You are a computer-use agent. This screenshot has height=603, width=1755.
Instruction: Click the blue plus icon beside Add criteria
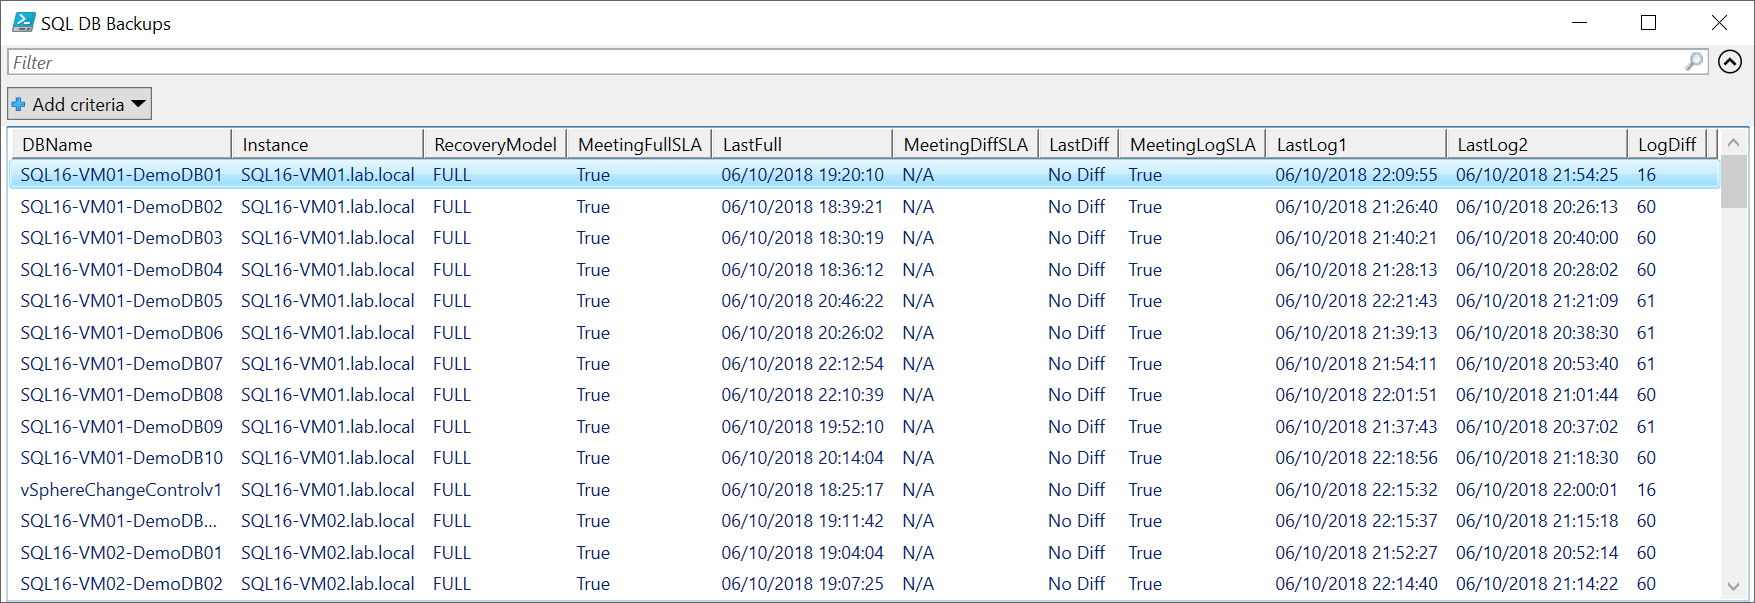pos(19,104)
